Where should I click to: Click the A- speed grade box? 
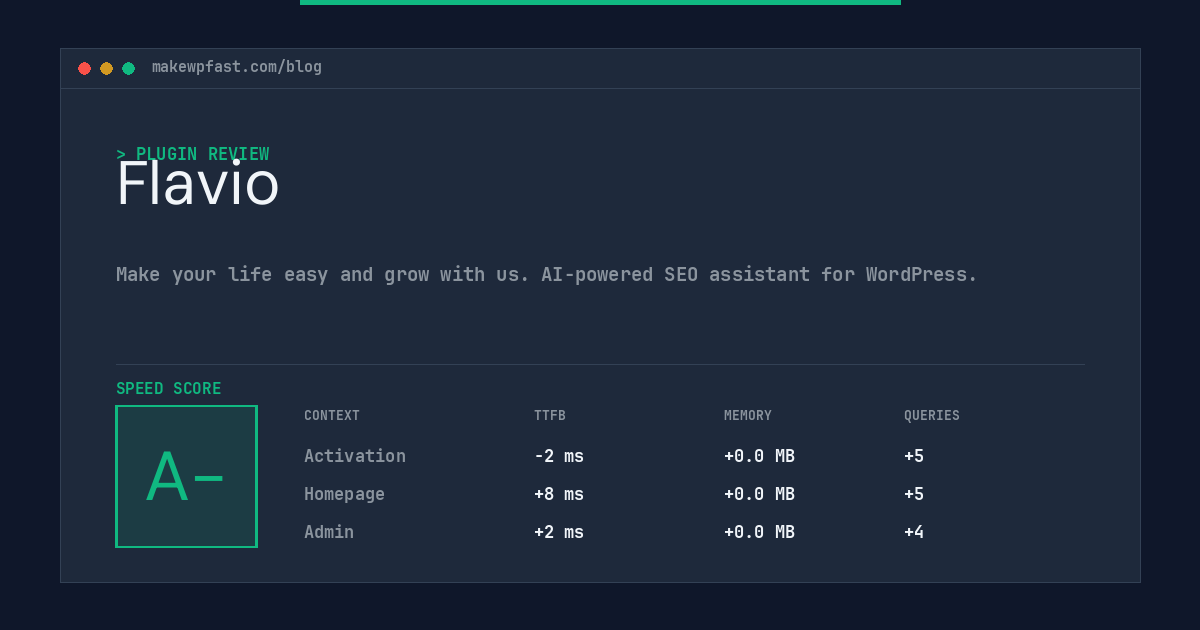[187, 476]
